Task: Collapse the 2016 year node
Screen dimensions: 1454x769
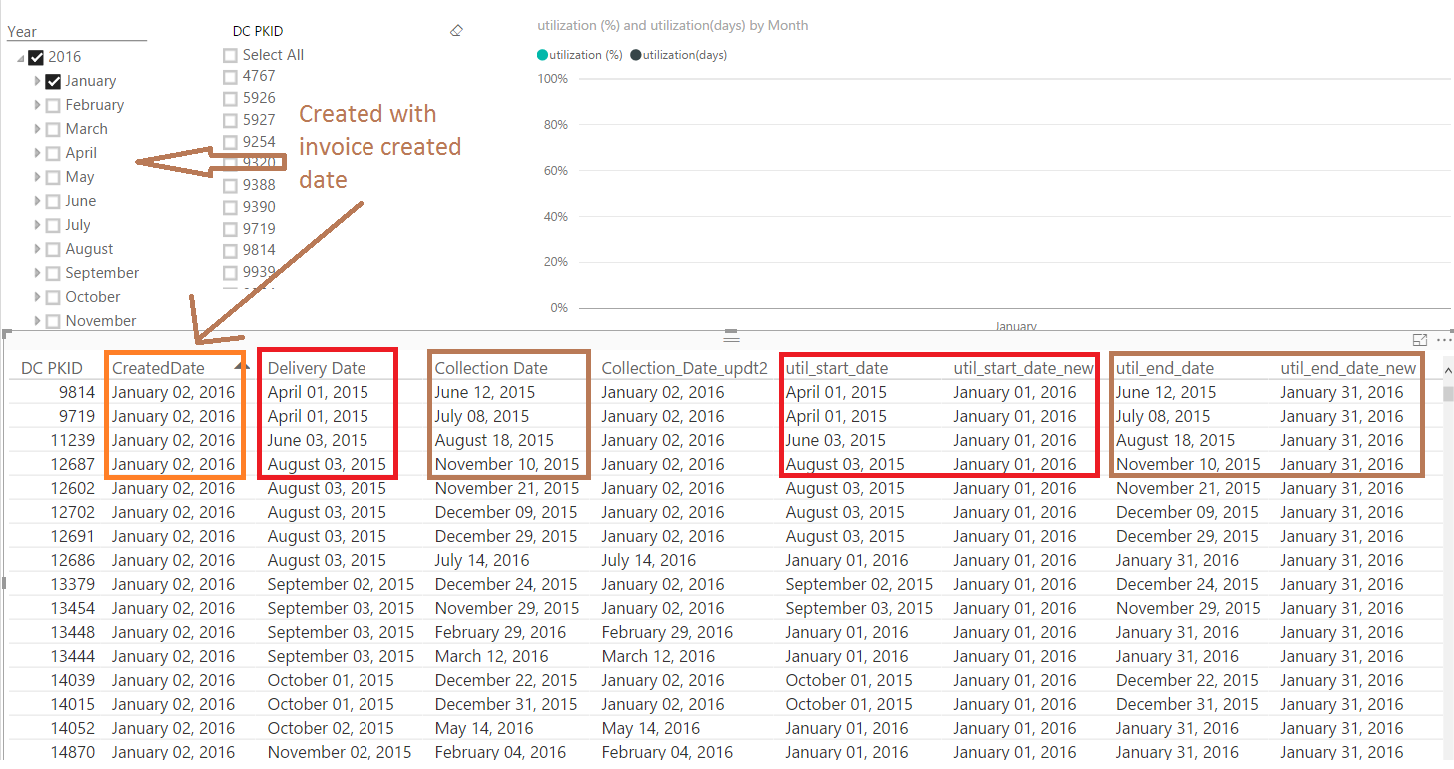Action: pos(21,58)
